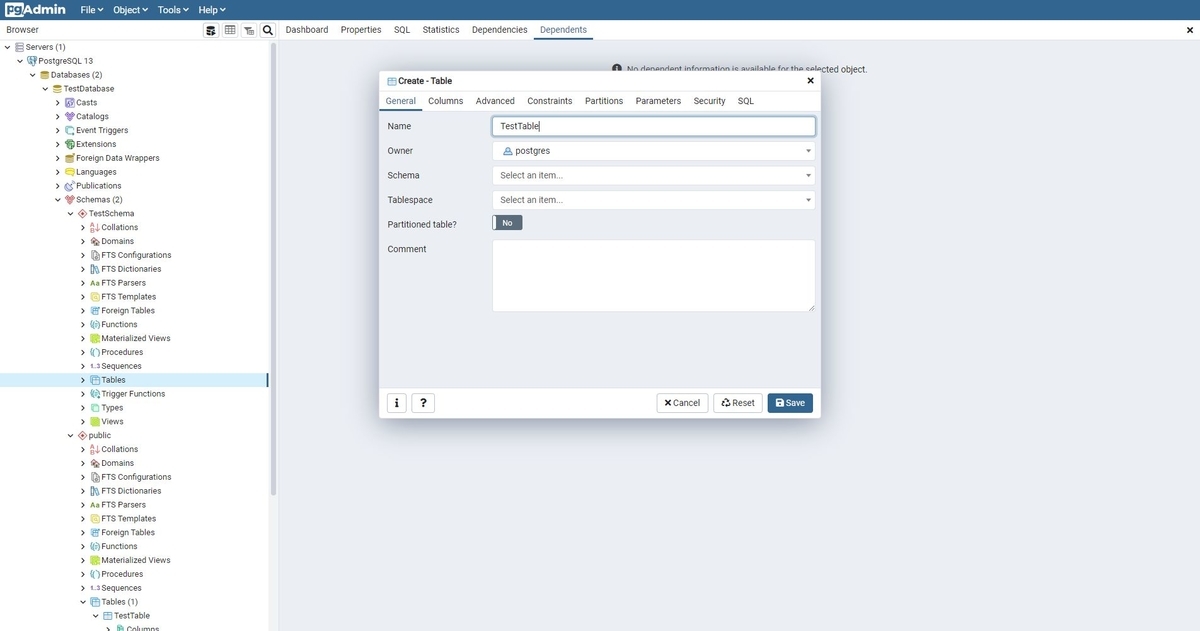Click the info button in Create Table dialog

[397, 403]
